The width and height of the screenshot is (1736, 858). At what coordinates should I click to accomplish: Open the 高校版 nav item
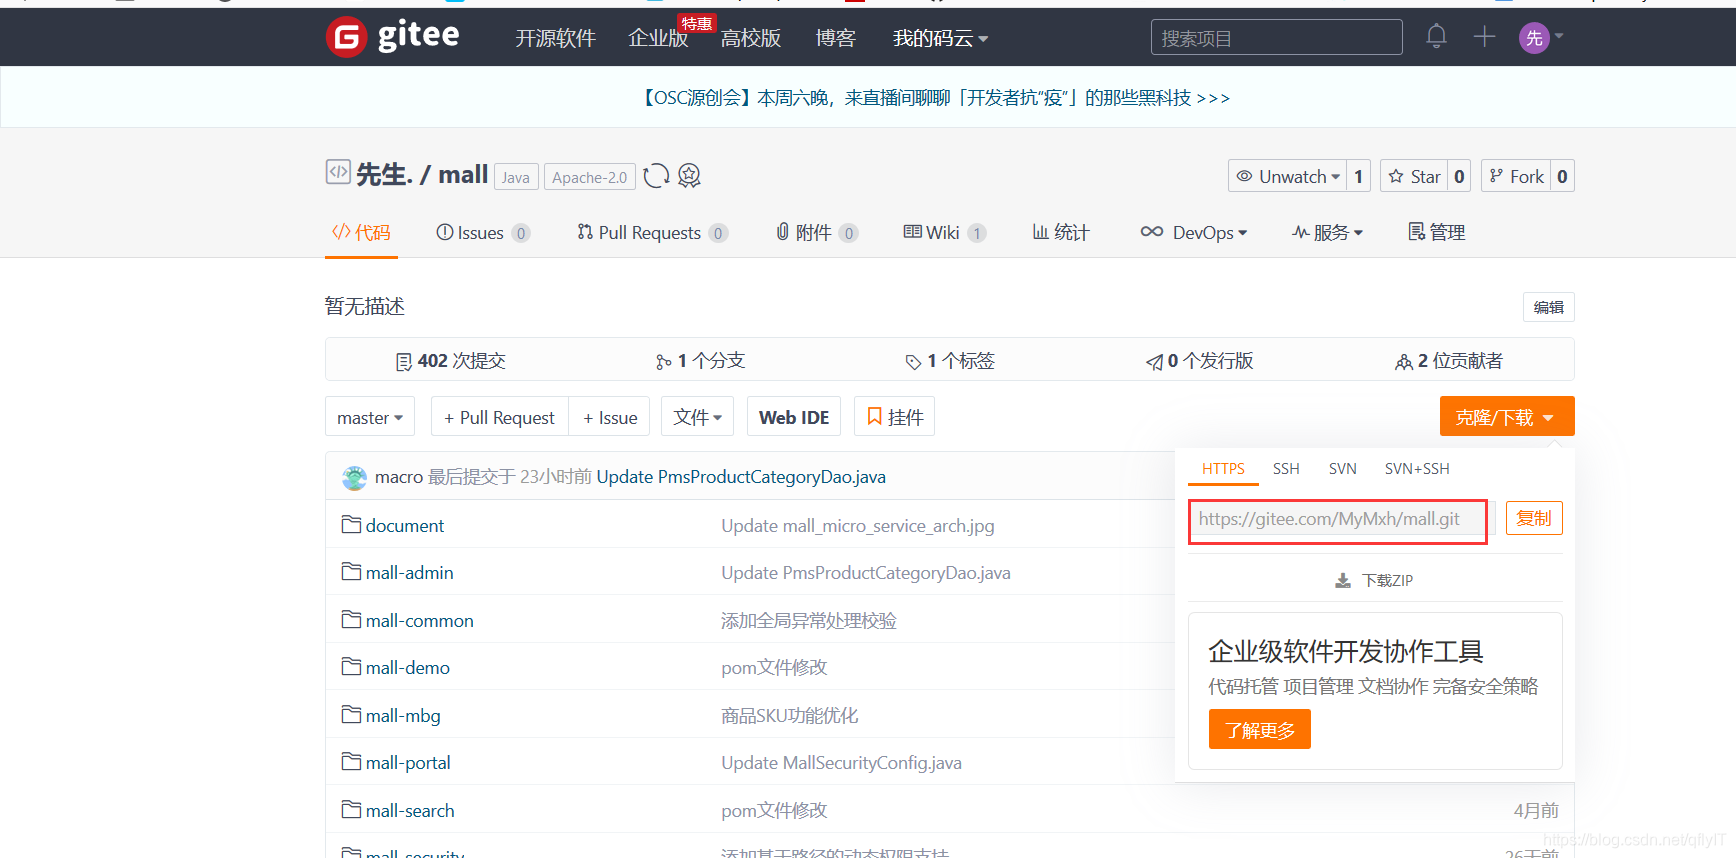751,38
